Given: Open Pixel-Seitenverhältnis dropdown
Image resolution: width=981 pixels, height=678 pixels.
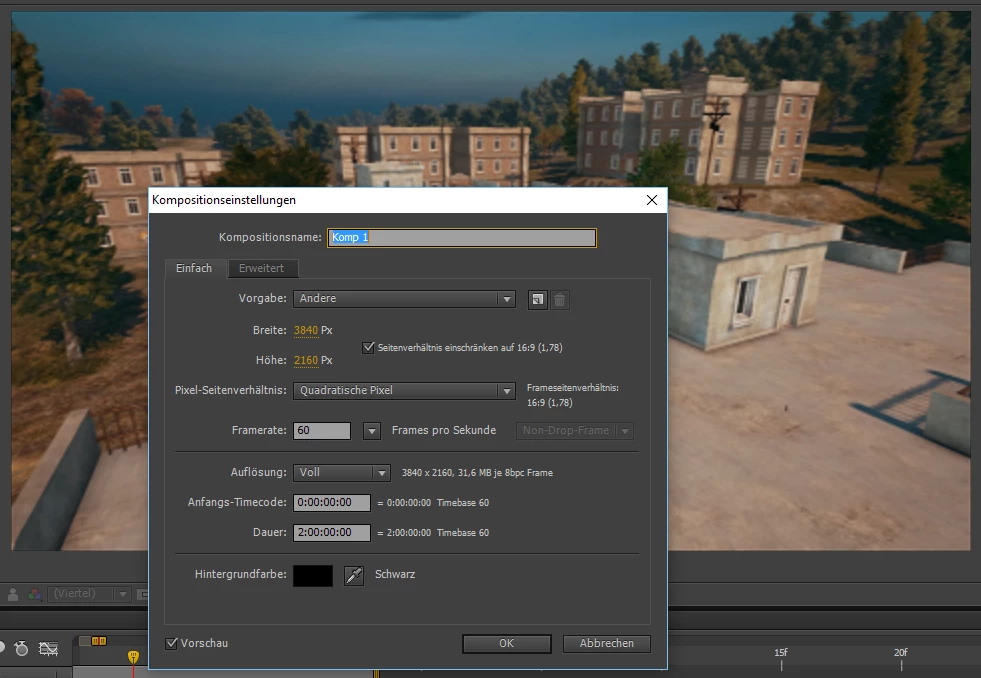Looking at the screenshot, I should coord(404,390).
